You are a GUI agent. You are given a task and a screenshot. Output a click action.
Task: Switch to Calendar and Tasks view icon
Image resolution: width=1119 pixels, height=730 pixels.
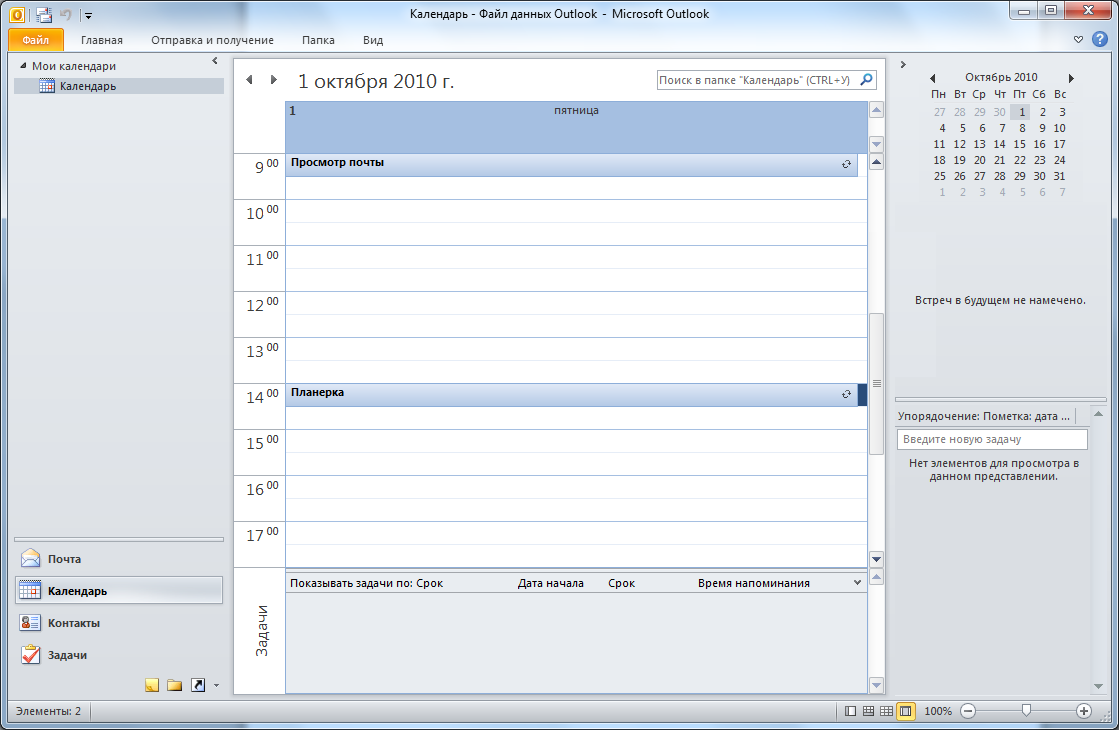point(869,711)
